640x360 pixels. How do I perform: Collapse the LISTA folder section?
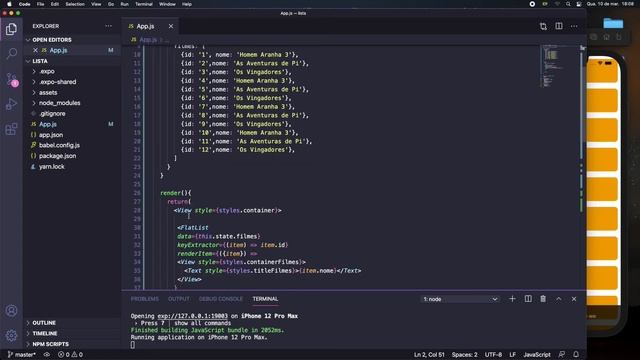tap(40, 61)
